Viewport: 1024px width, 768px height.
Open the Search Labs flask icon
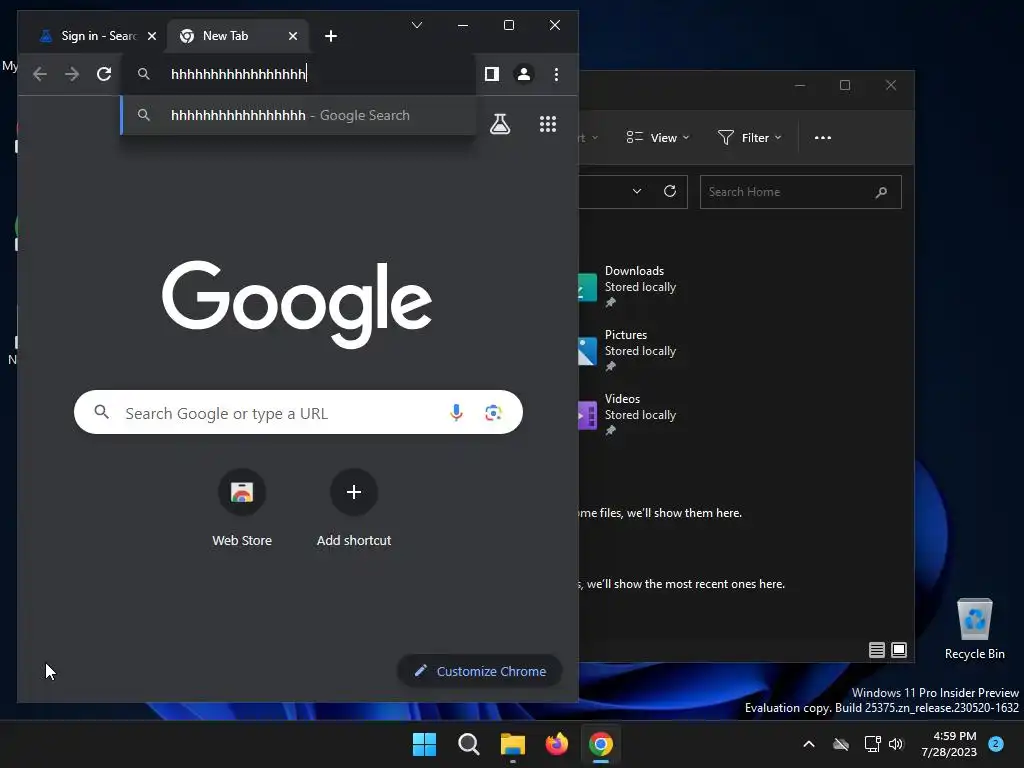pyautogui.click(x=500, y=124)
